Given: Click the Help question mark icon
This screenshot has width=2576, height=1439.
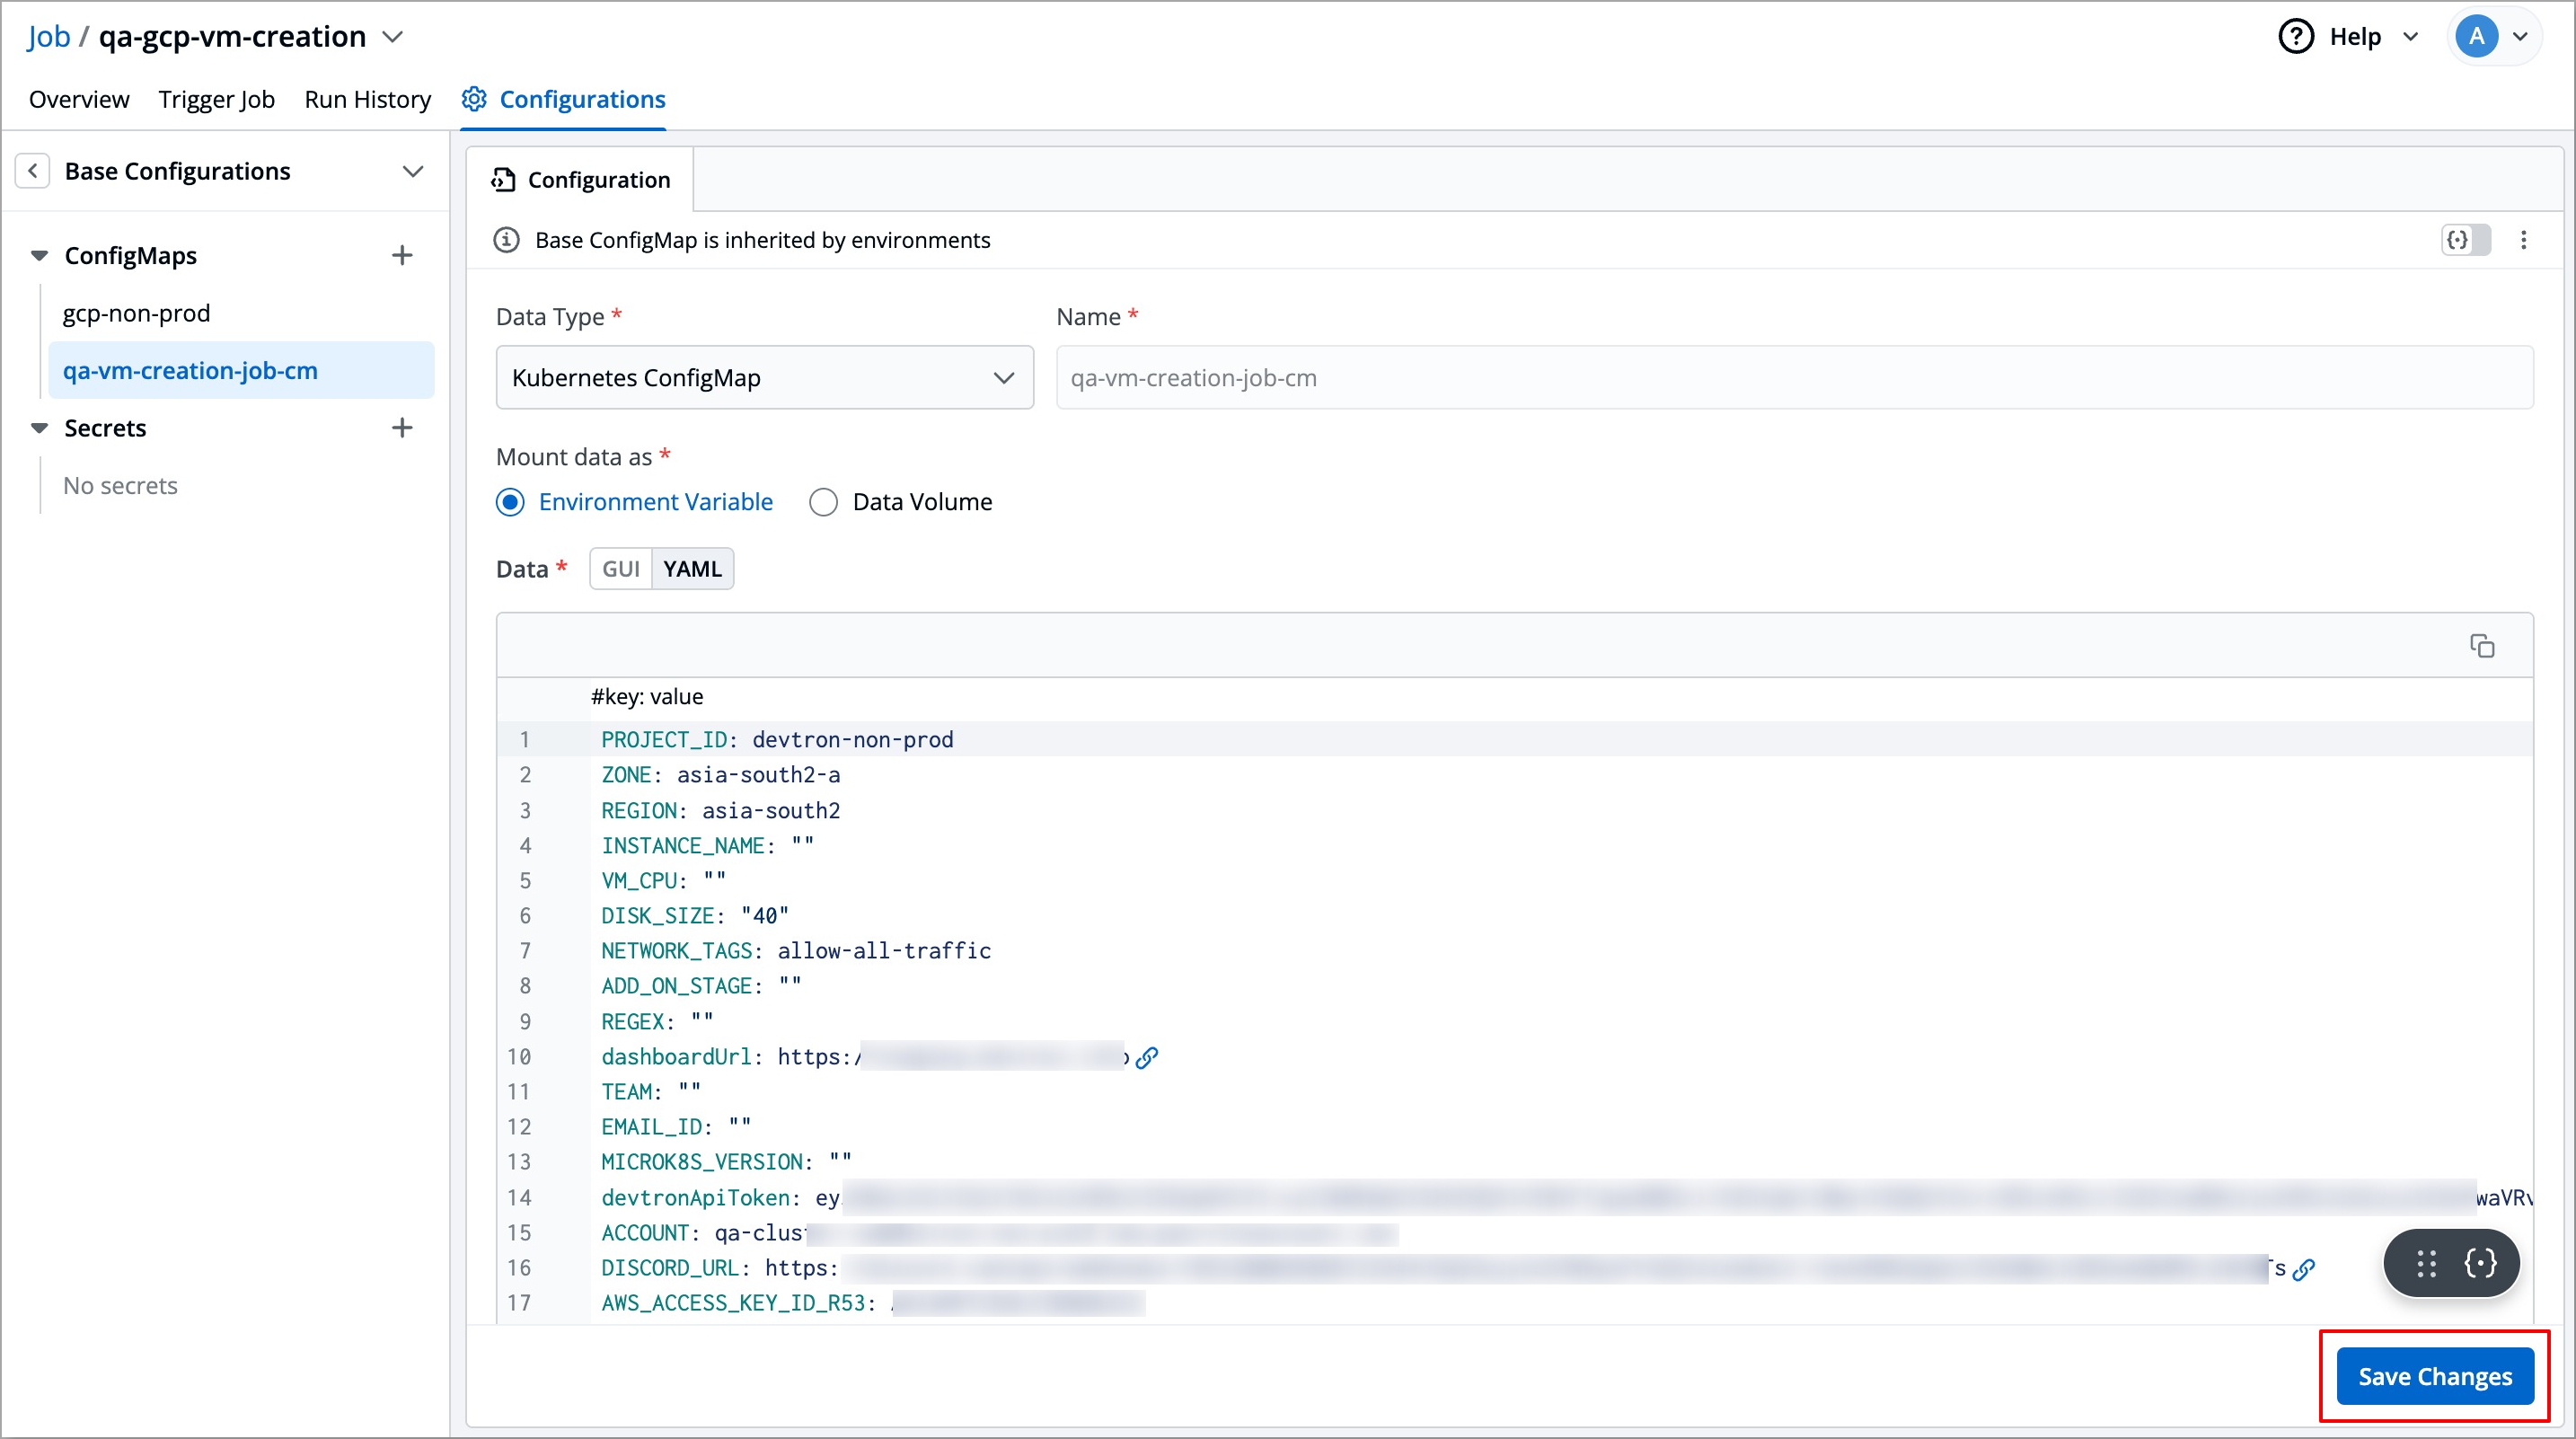Looking at the screenshot, I should (2296, 37).
